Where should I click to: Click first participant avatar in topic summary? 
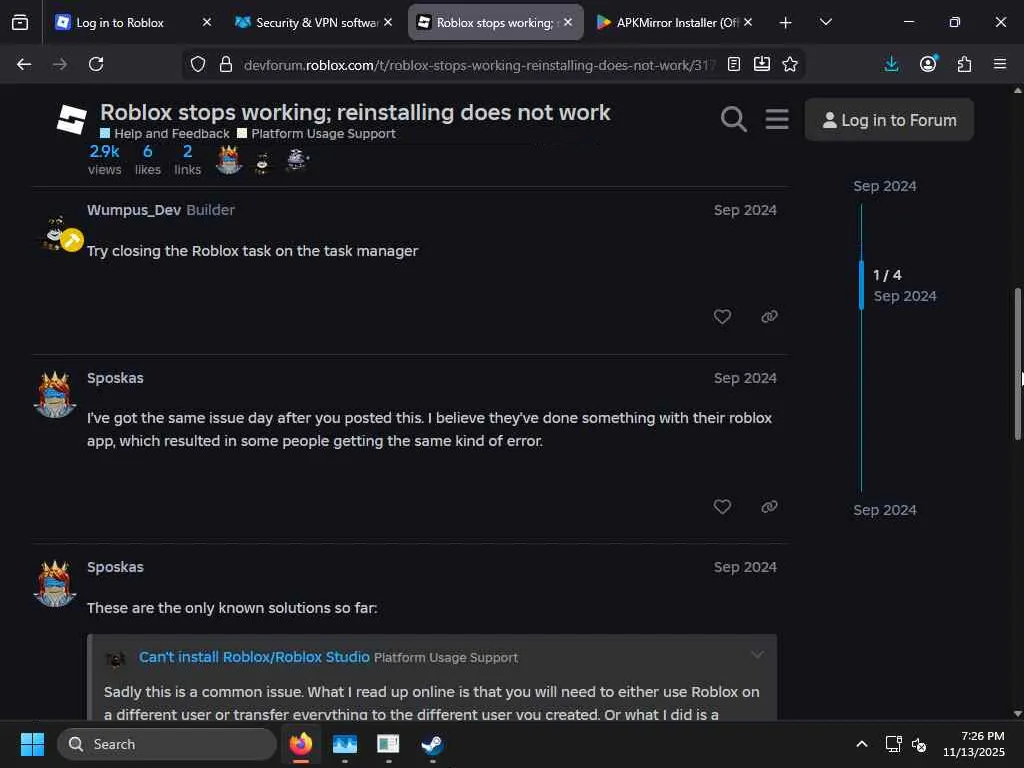point(229,160)
